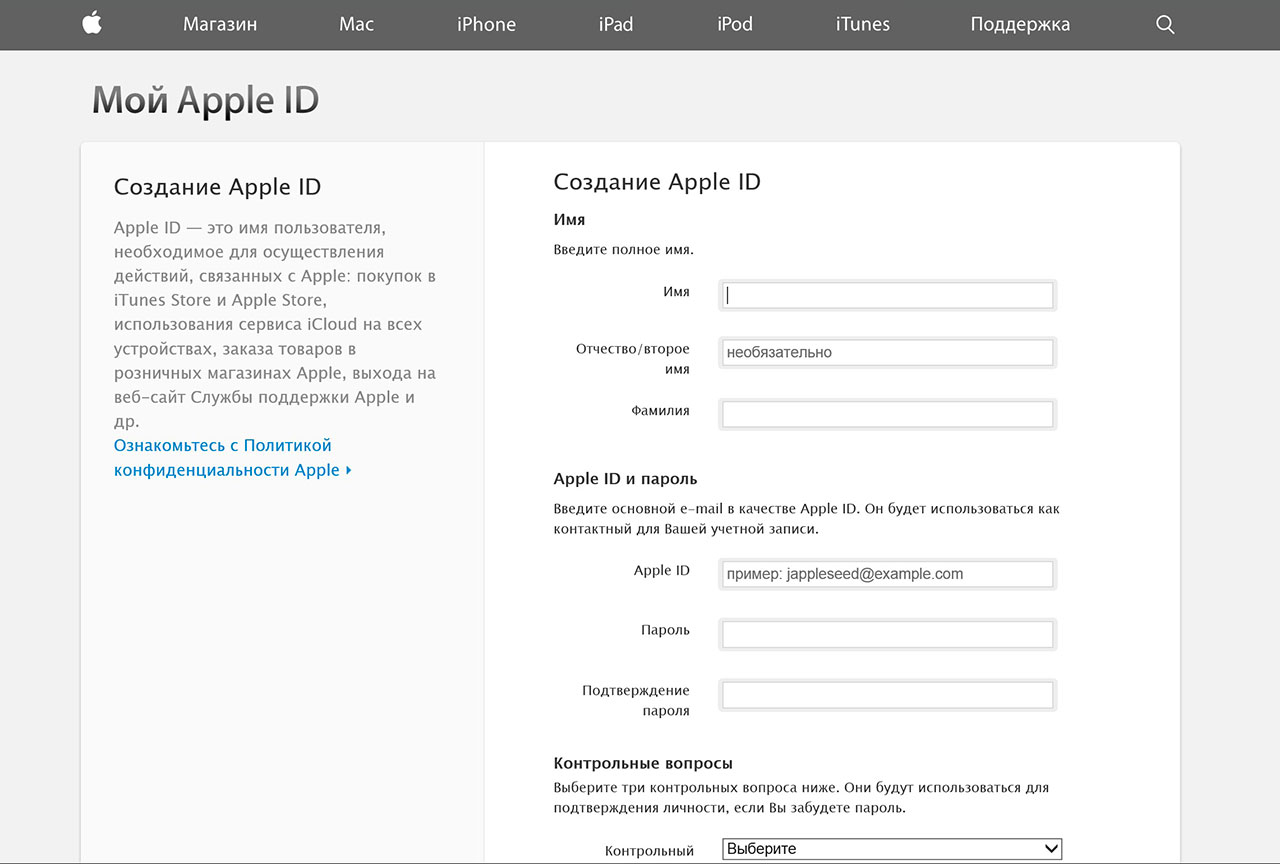Click the form's Создание Apple ID heading
Viewport: 1280px width, 864px height.
(x=657, y=182)
